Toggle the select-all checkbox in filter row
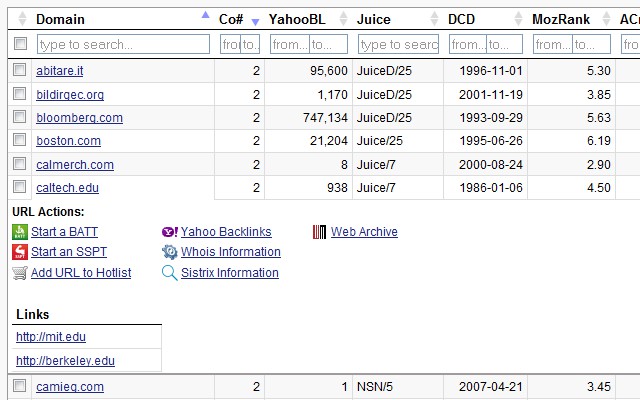This screenshot has width=640, height=400. [x=20, y=43]
